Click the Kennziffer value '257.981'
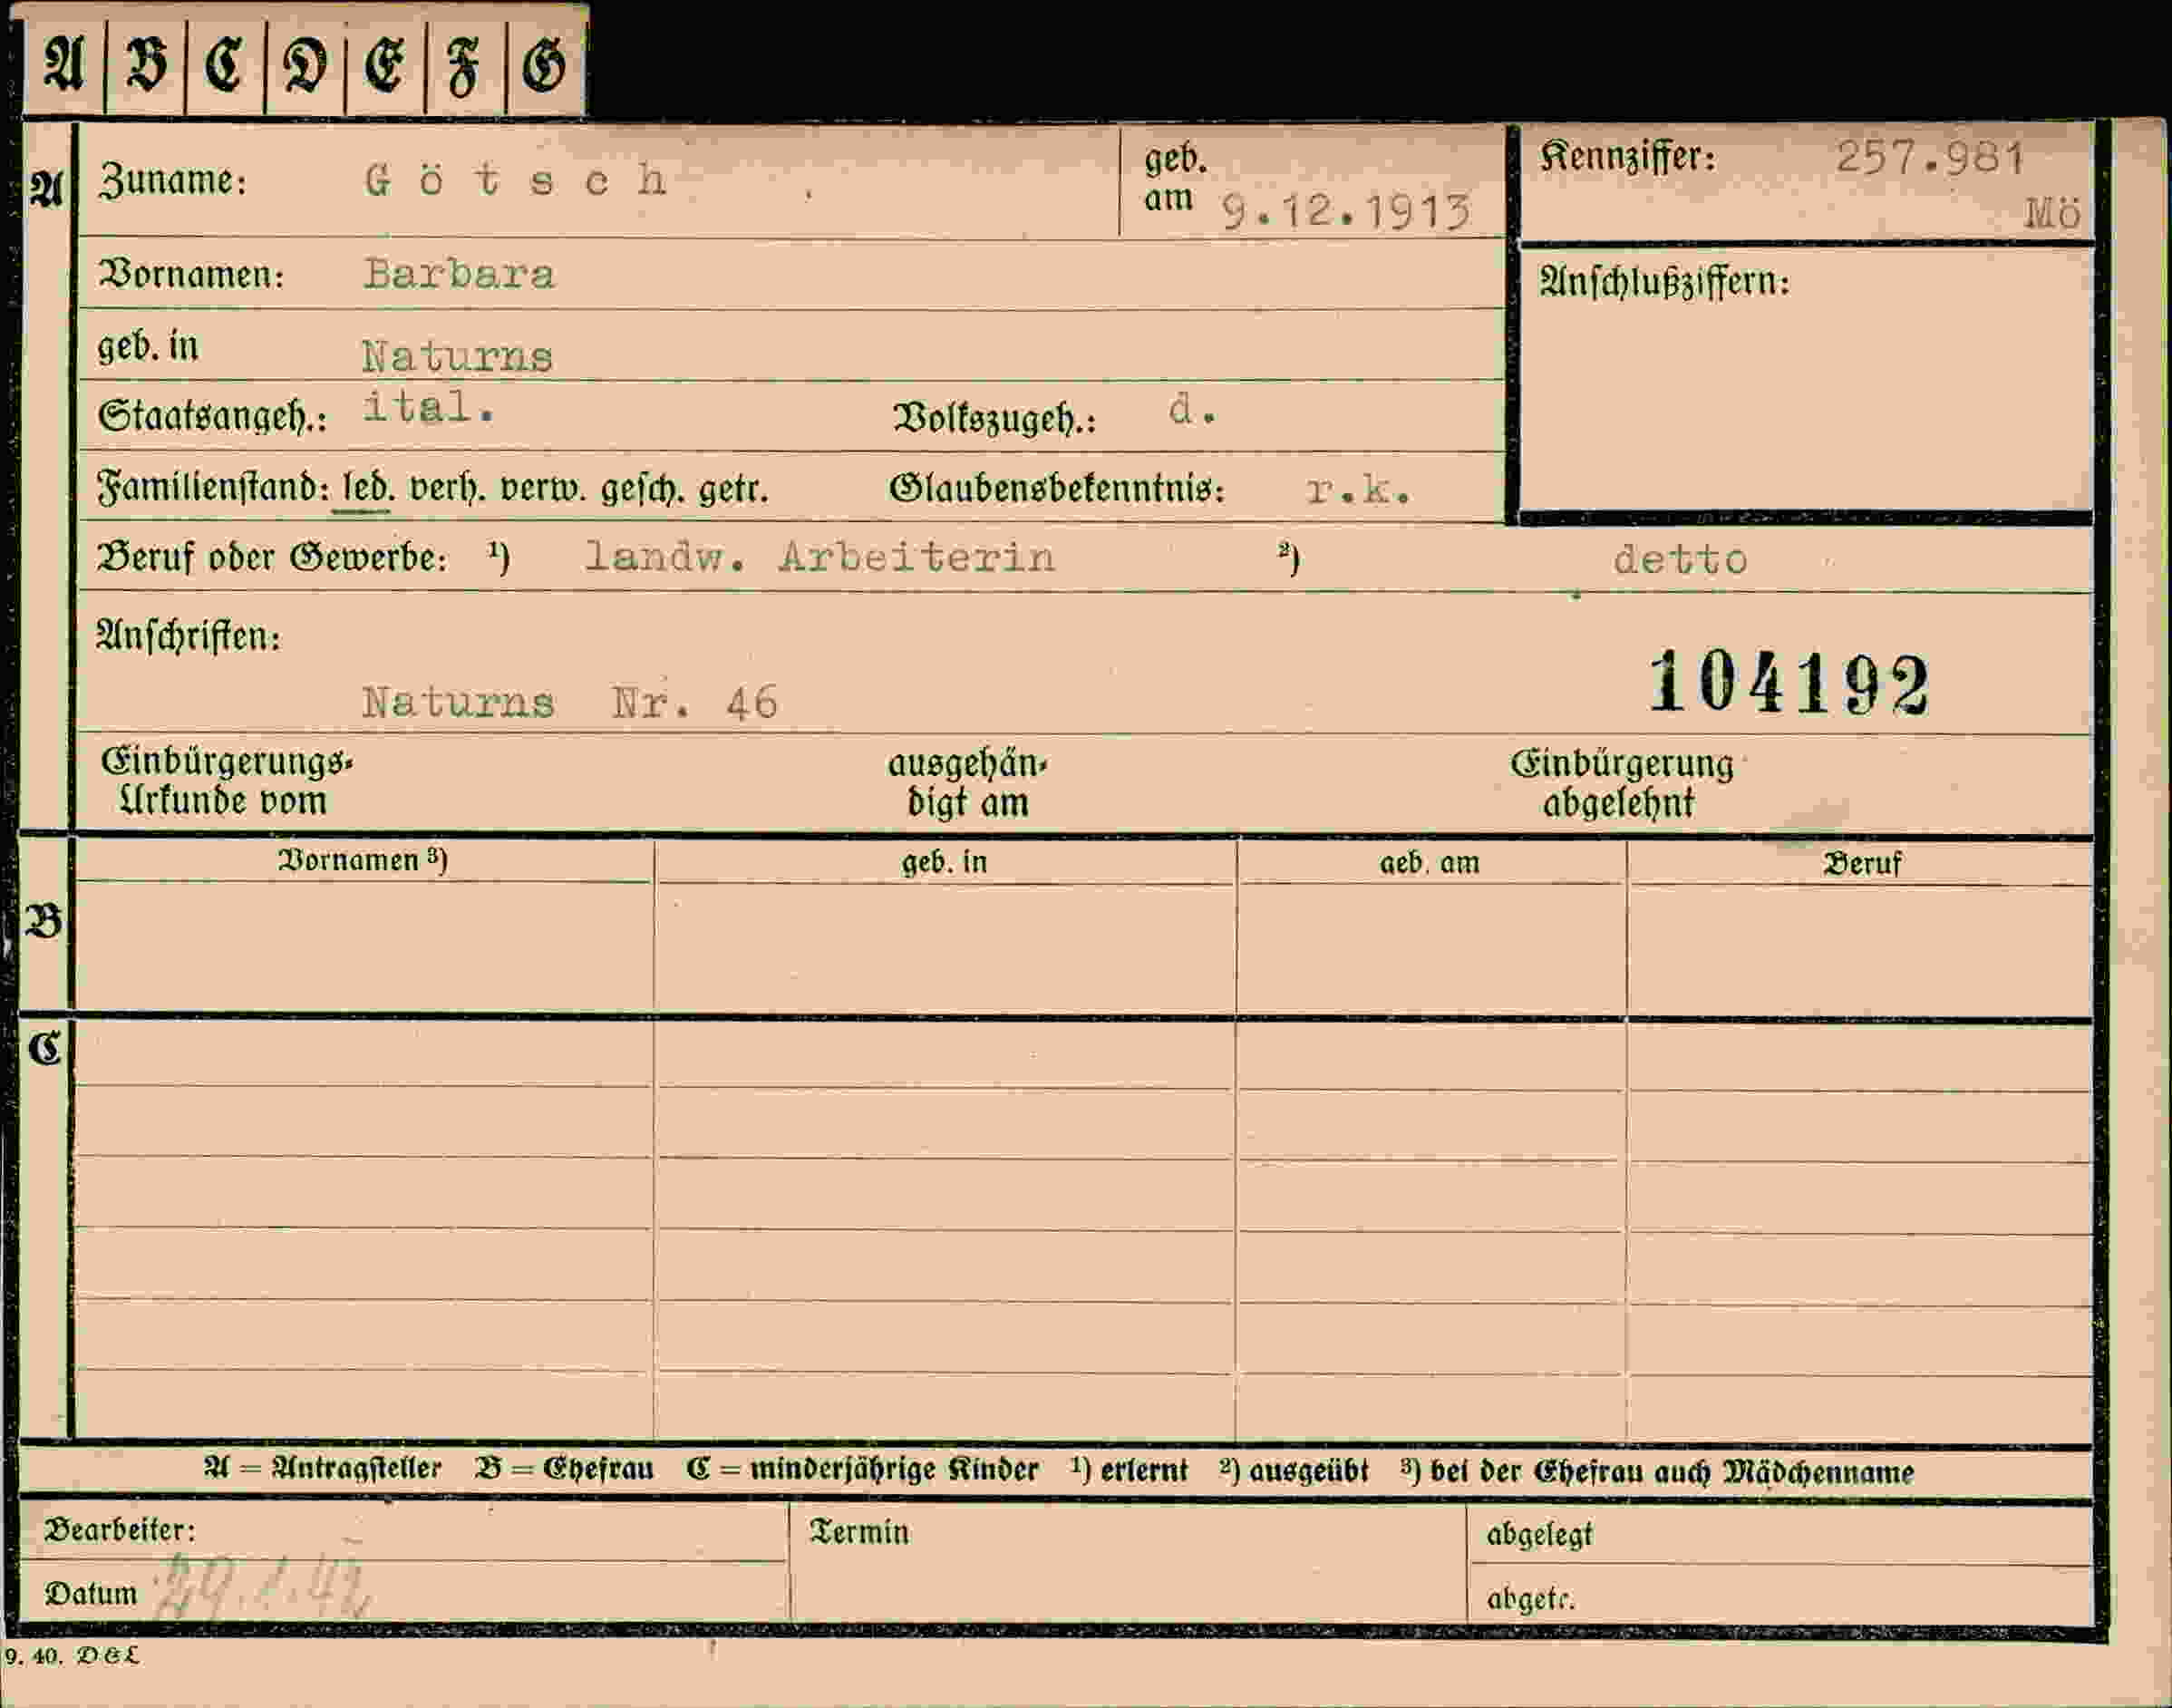 (x=1929, y=158)
